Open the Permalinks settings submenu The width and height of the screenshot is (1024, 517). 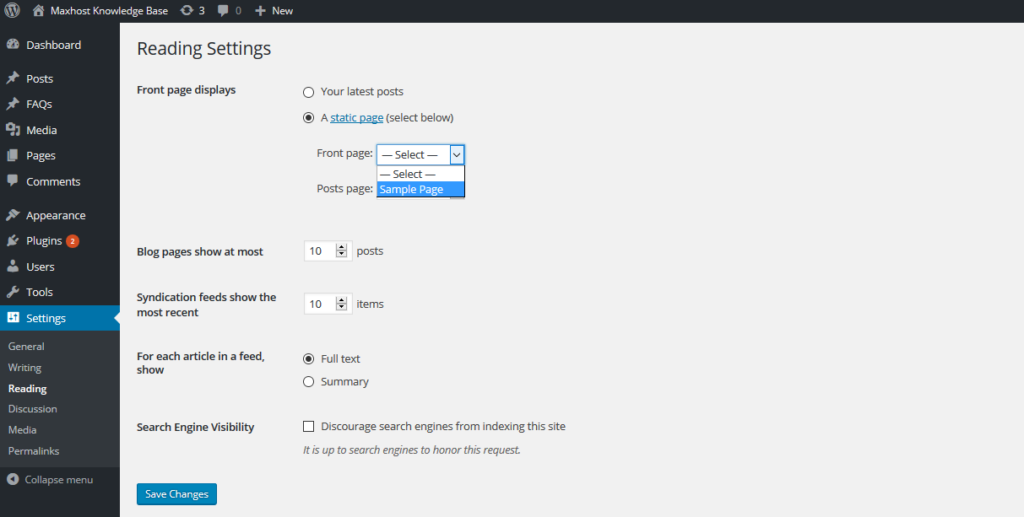coord(34,451)
